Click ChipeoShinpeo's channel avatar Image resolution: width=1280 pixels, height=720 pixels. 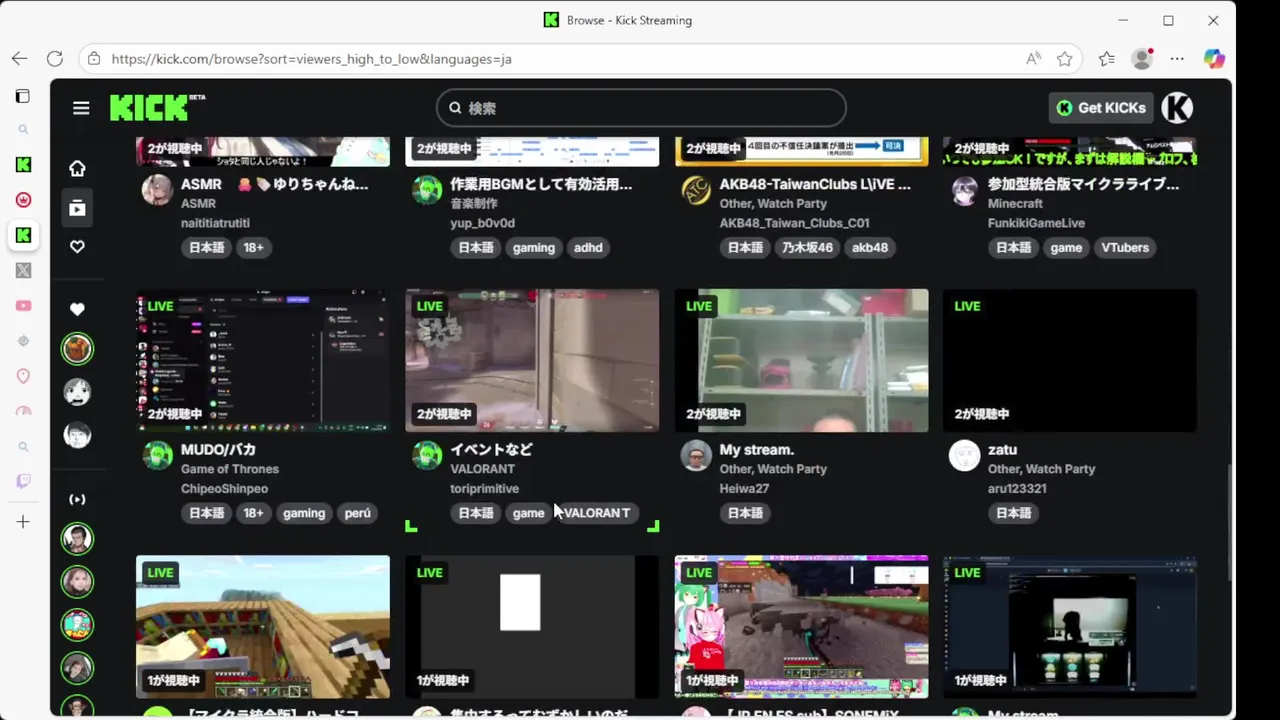coord(157,456)
